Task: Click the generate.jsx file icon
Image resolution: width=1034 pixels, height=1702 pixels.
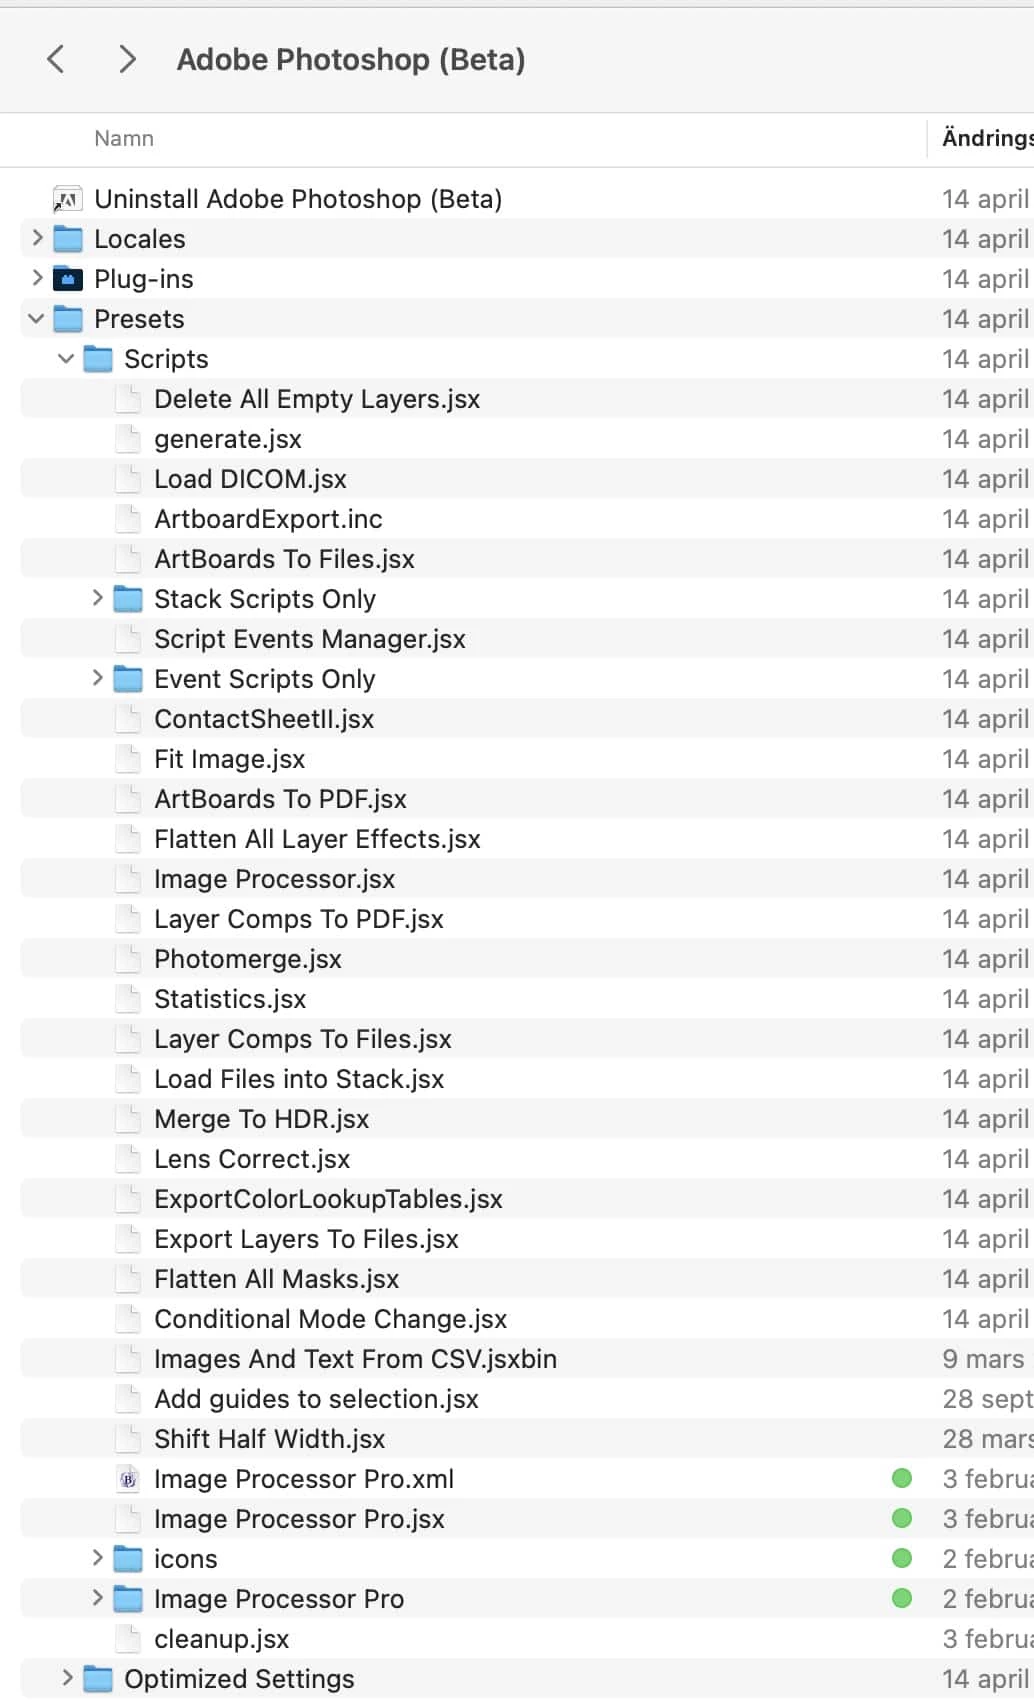Action: pos(128,439)
